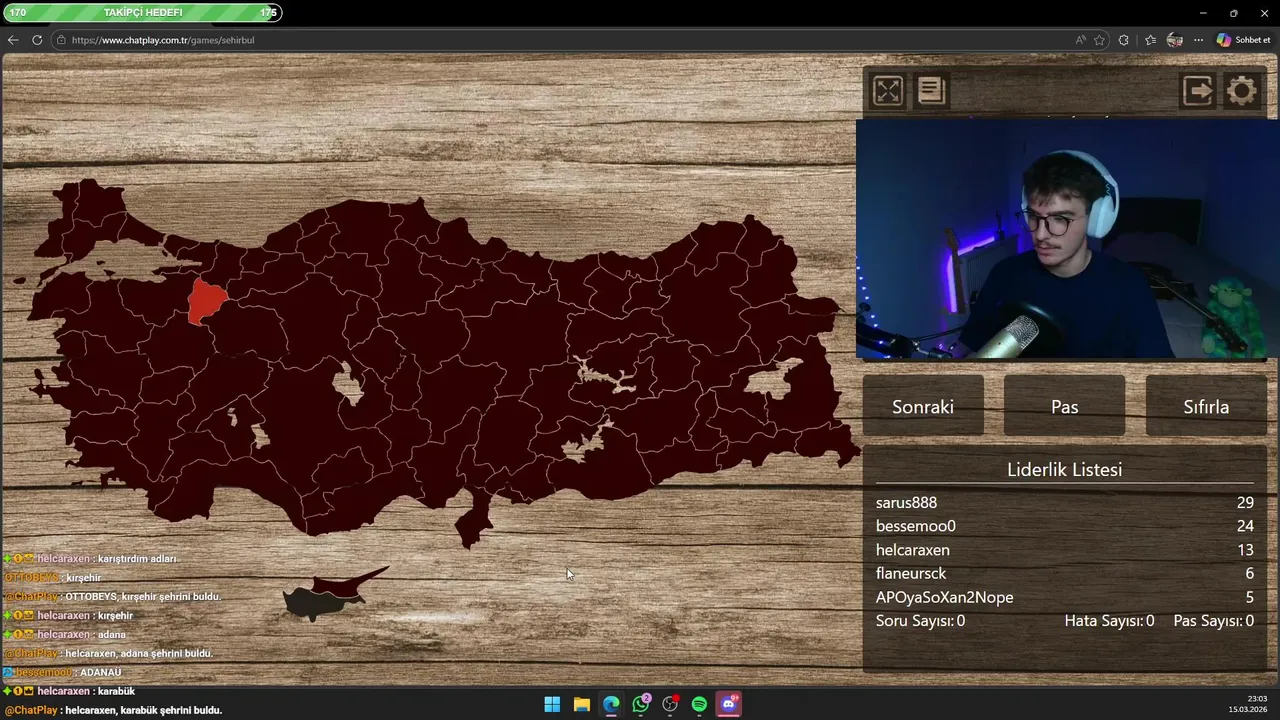
Task: Select bessemoo0 in the leaderboard
Action: click(x=916, y=526)
